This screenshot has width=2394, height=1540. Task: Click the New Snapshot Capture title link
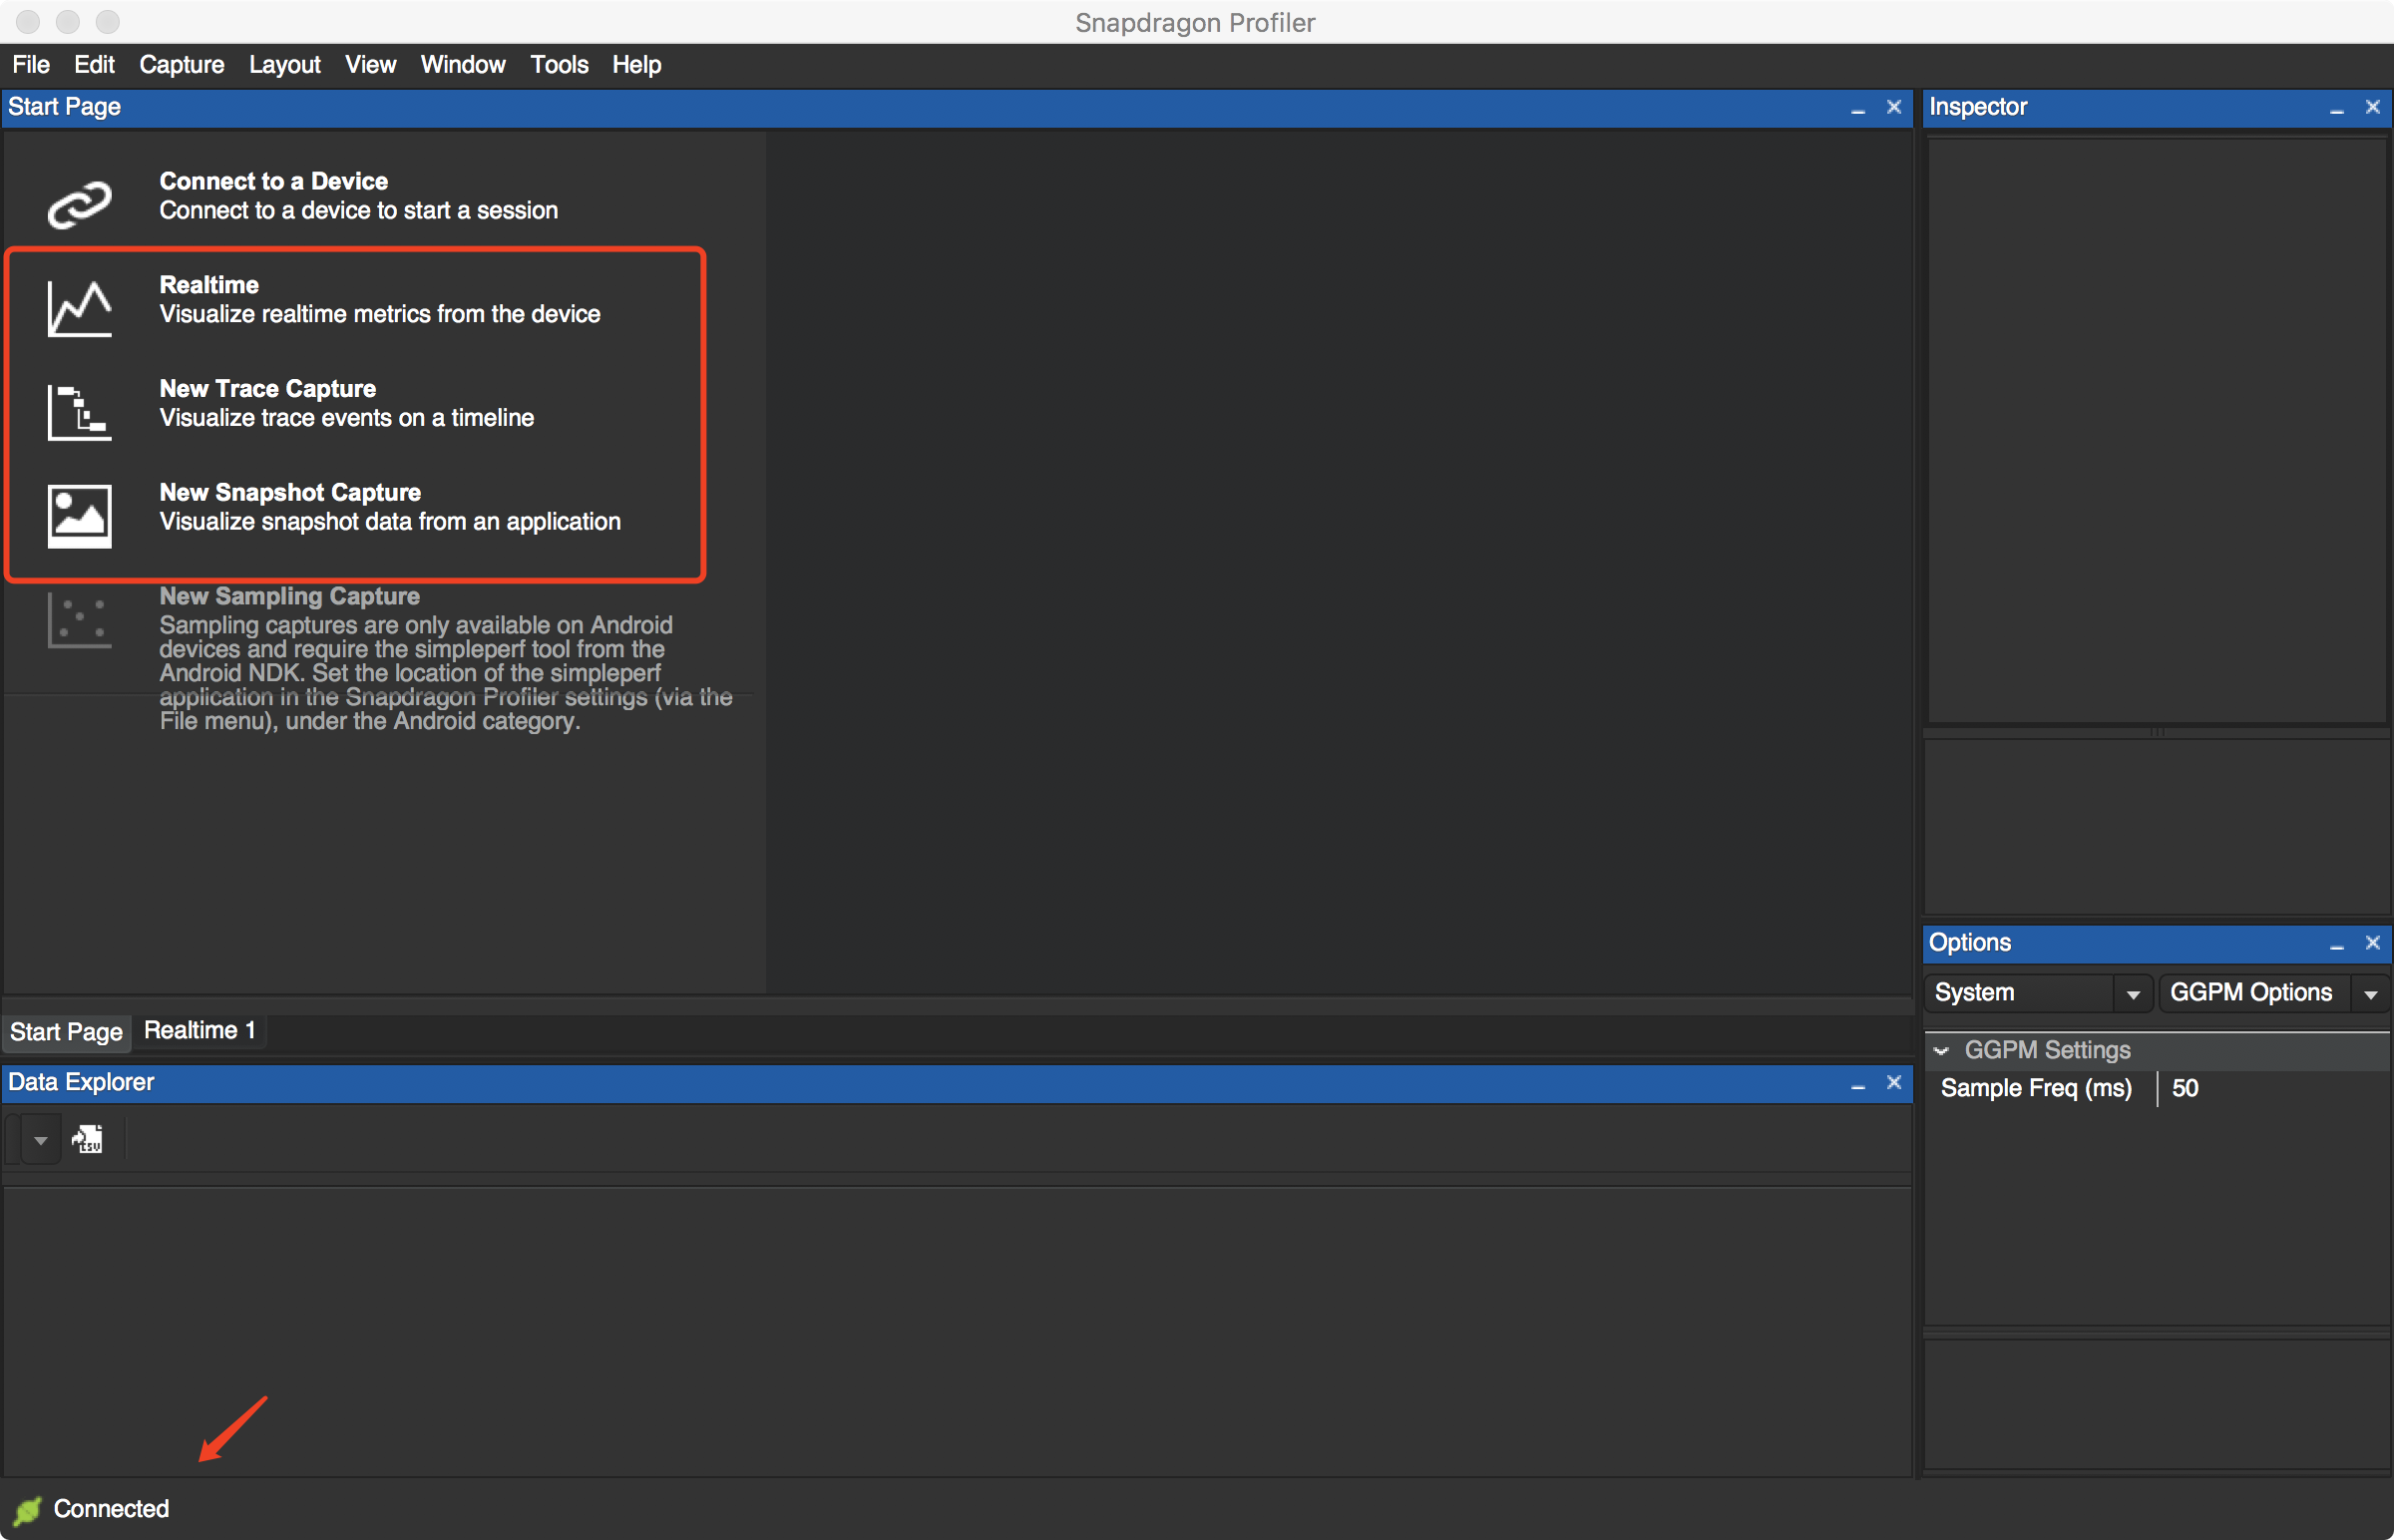pyautogui.click(x=290, y=492)
